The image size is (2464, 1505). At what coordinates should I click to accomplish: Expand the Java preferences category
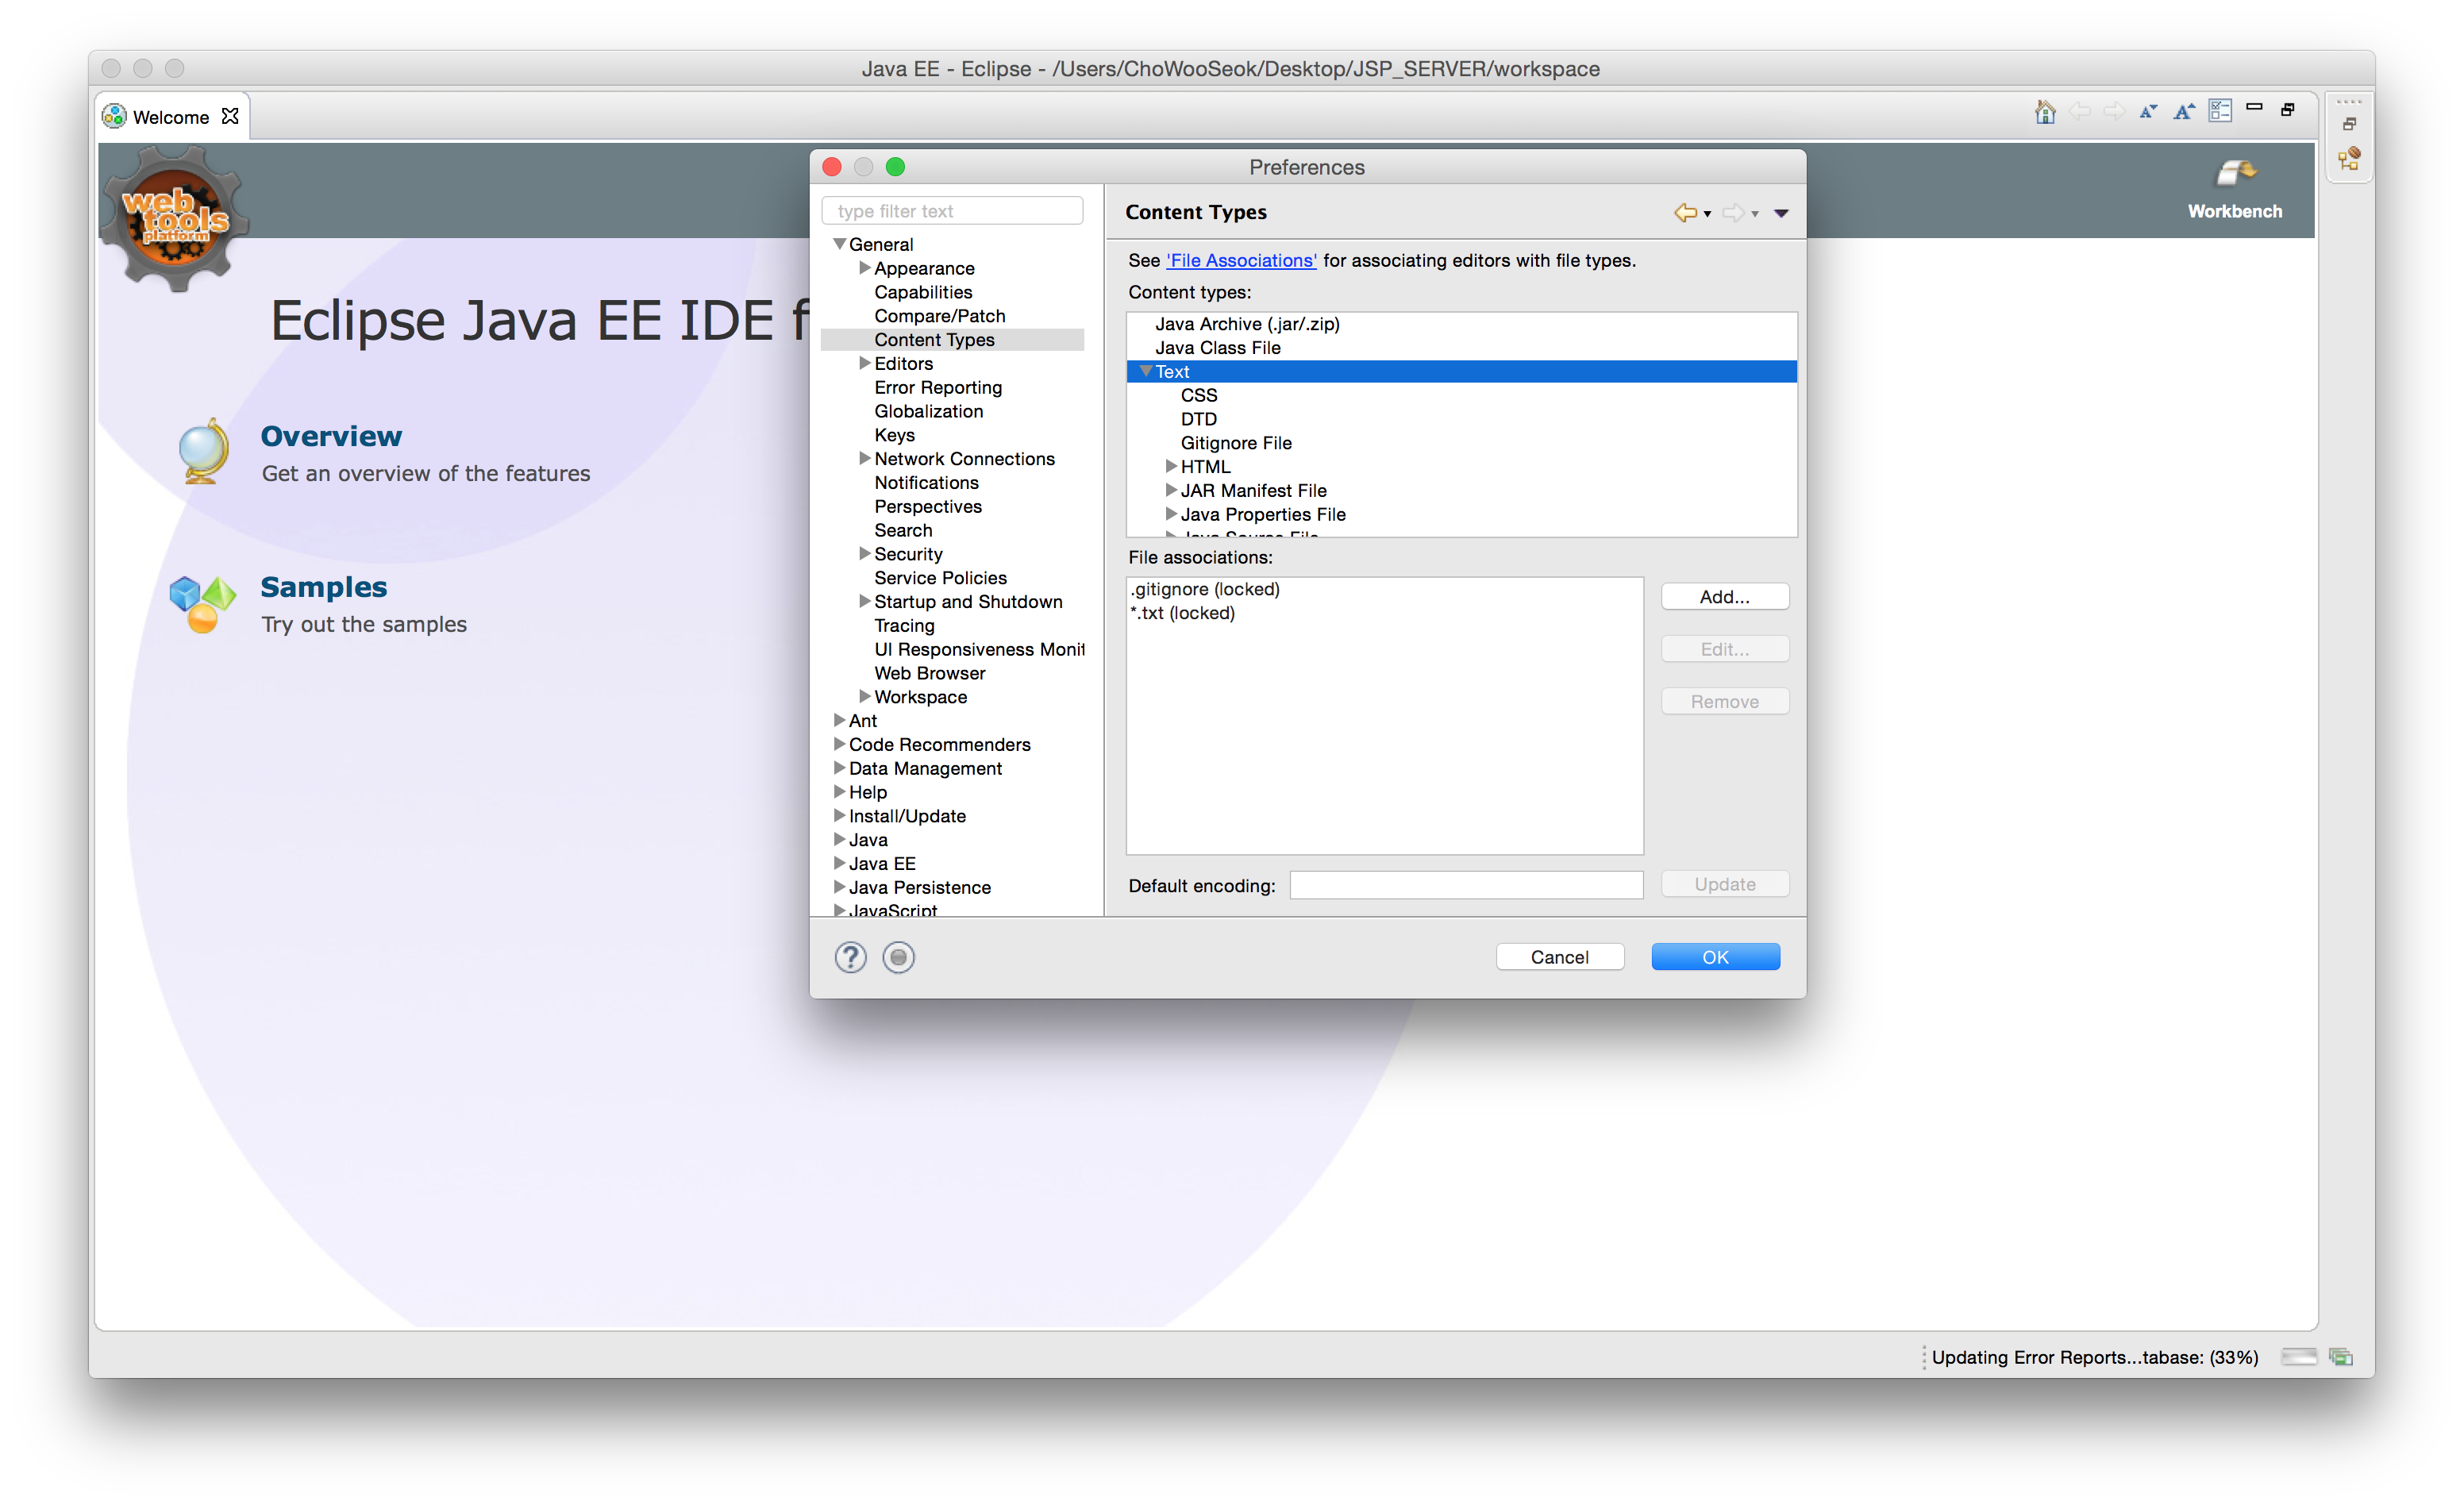coord(839,839)
